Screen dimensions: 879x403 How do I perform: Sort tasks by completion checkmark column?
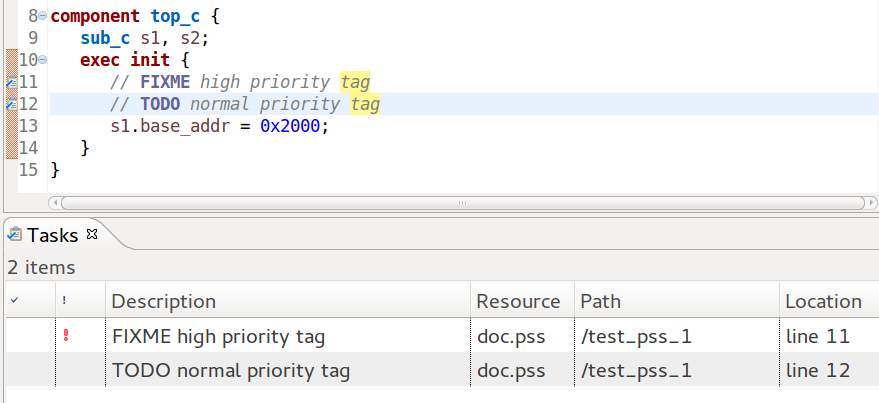(31, 302)
